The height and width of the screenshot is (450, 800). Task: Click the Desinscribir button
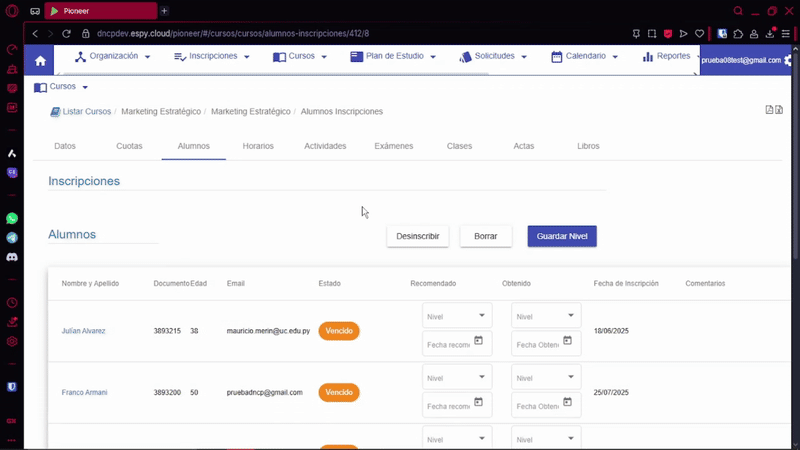point(418,236)
